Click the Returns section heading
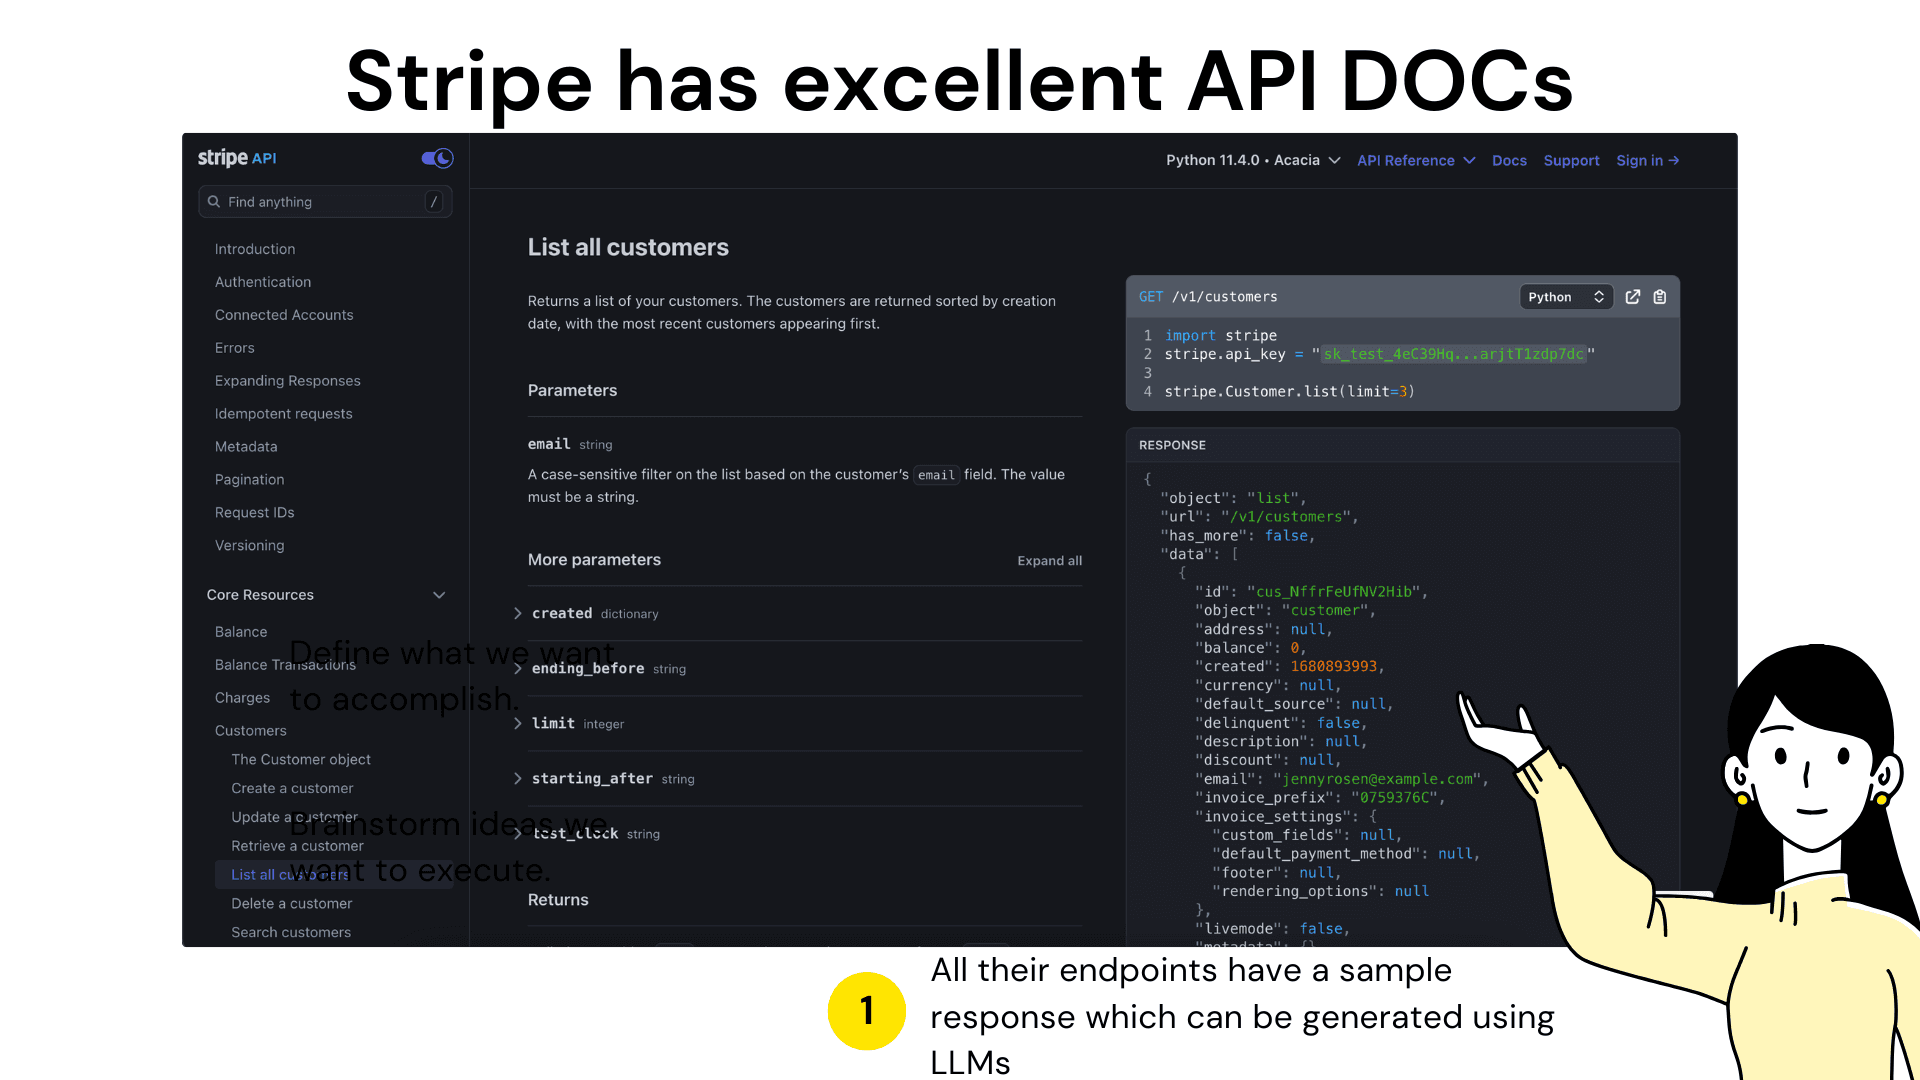 click(558, 900)
